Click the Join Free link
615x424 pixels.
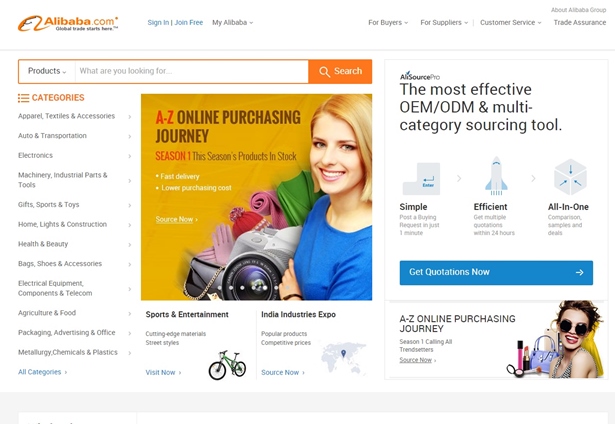pyautogui.click(x=189, y=23)
